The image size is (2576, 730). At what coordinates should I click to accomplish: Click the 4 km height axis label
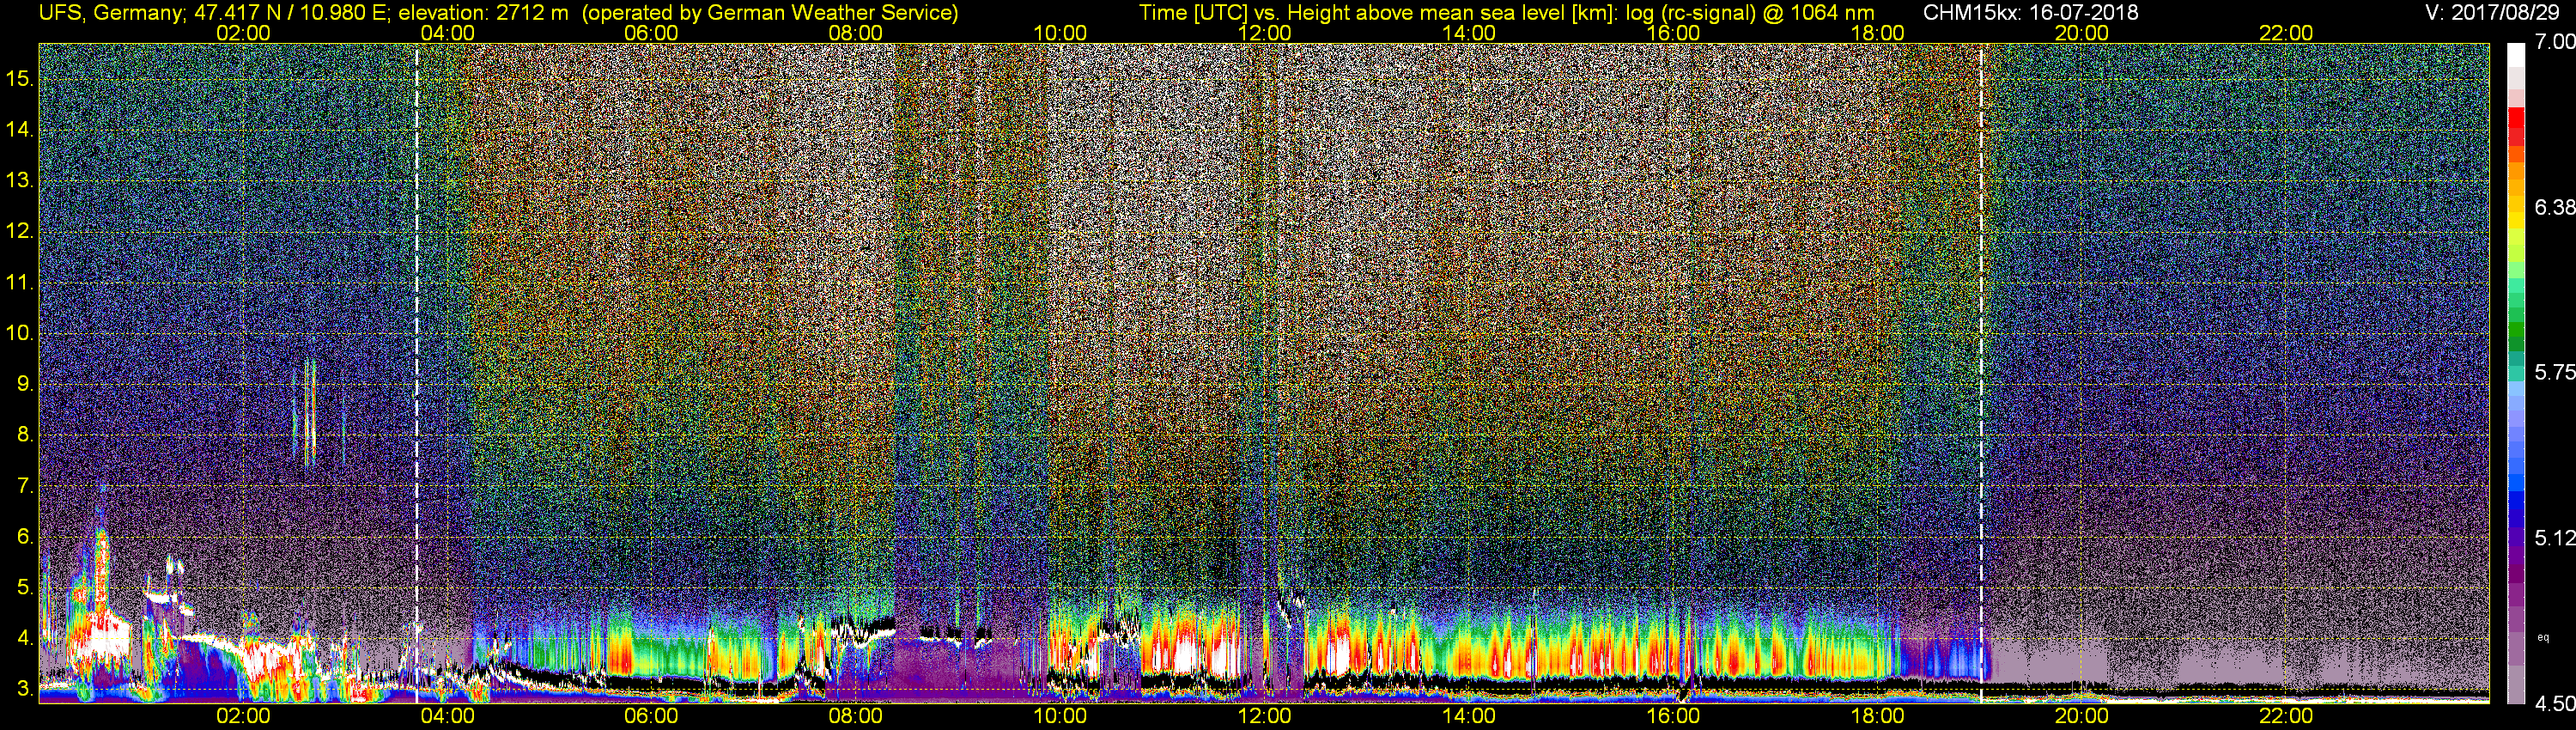[25, 638]
